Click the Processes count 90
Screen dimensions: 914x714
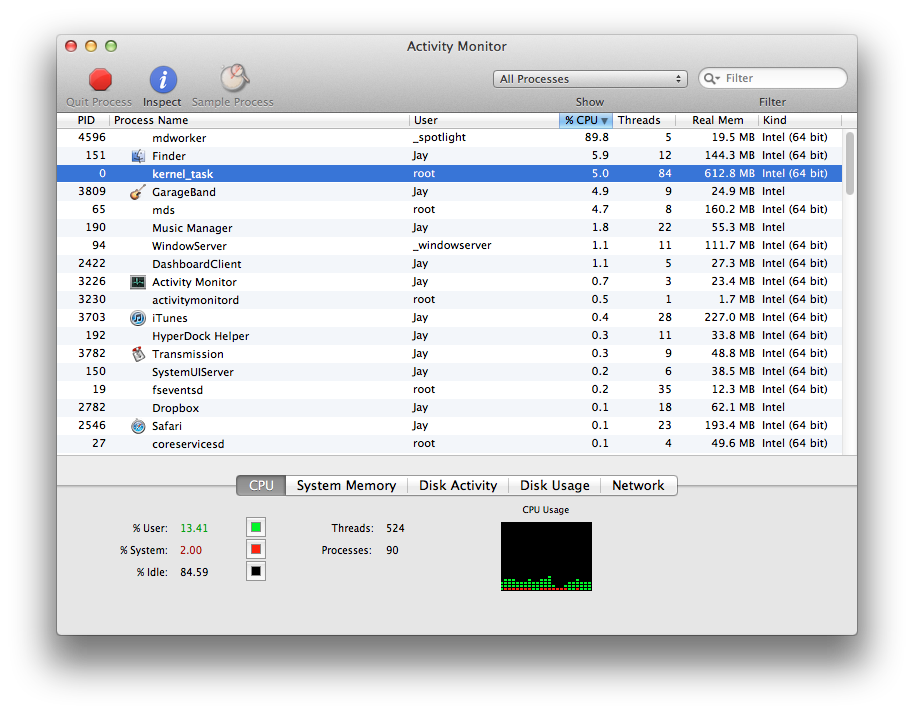click(x=392, y=550)
